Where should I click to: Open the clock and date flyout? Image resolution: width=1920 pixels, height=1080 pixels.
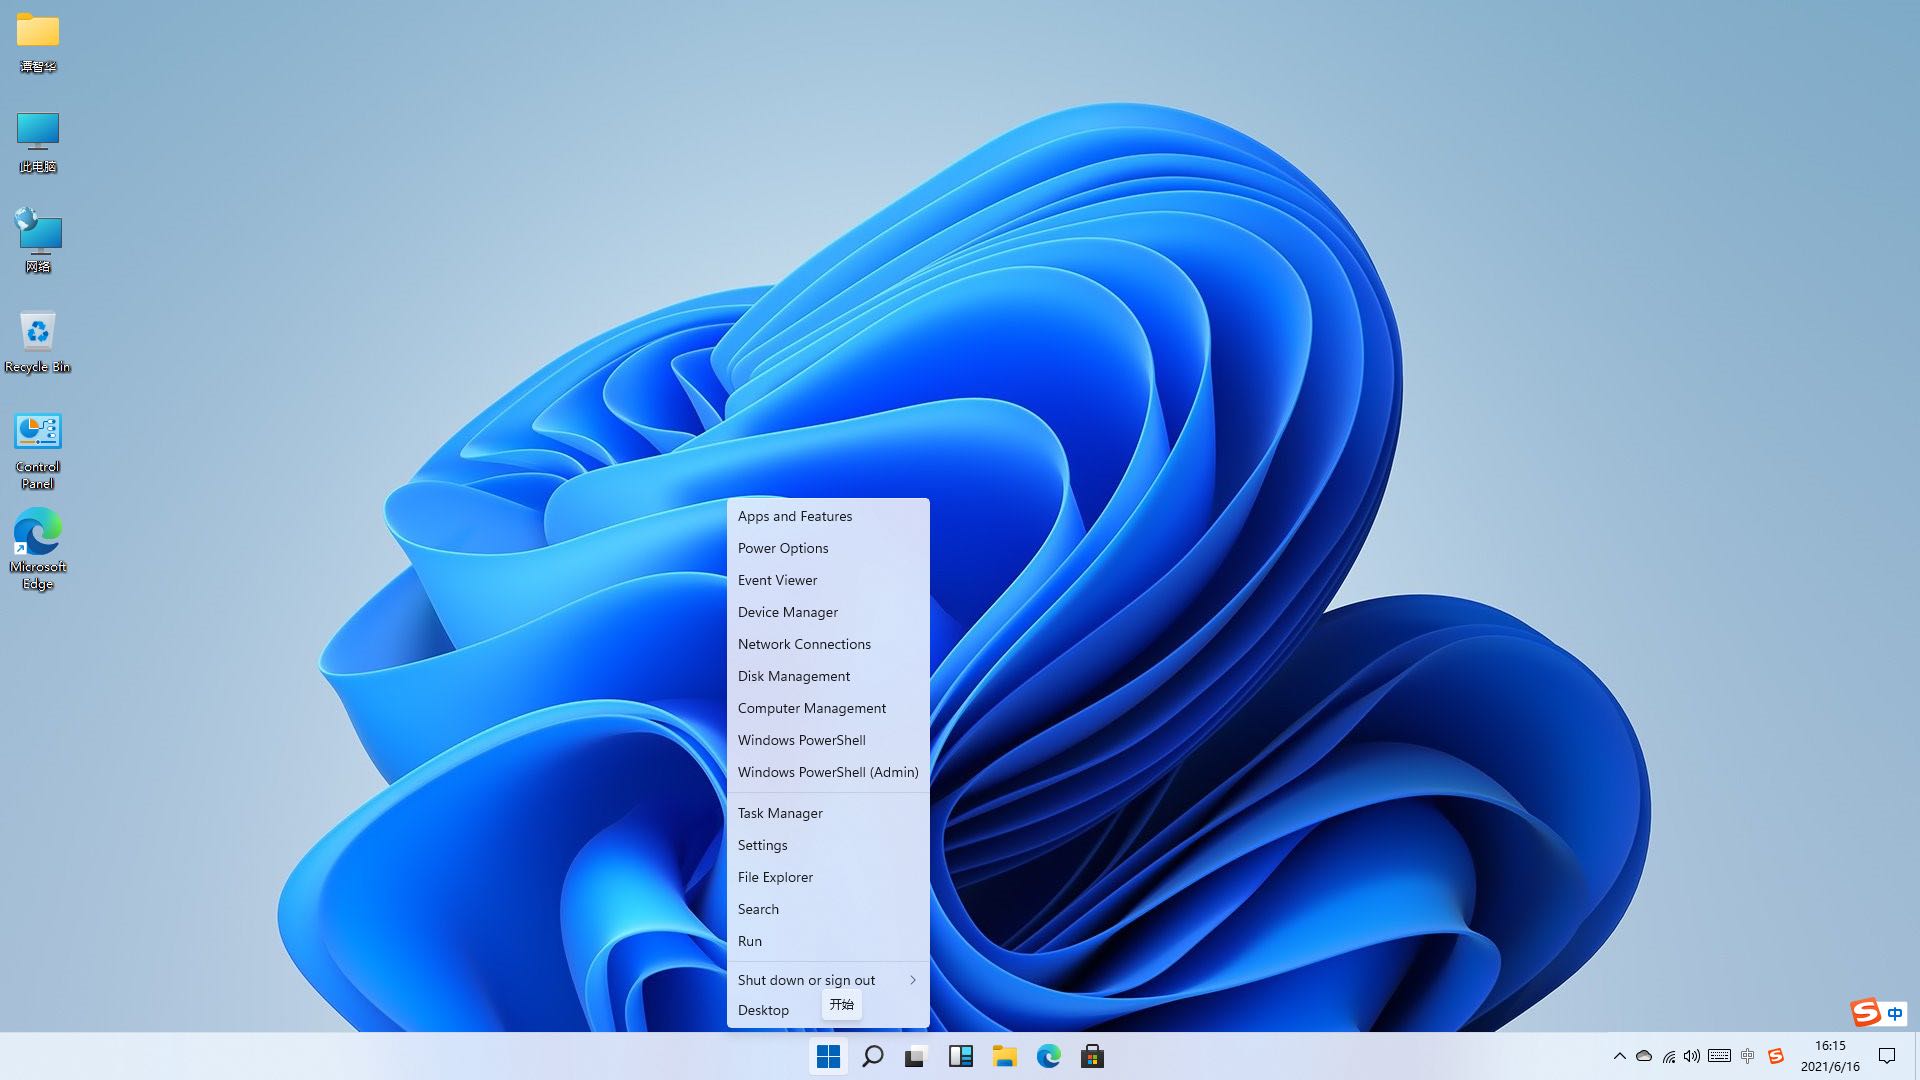coord(1830,1056)
